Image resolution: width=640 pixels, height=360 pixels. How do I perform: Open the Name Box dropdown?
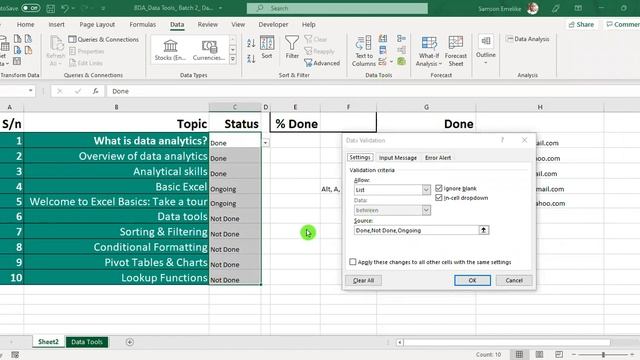click(31, 91)
